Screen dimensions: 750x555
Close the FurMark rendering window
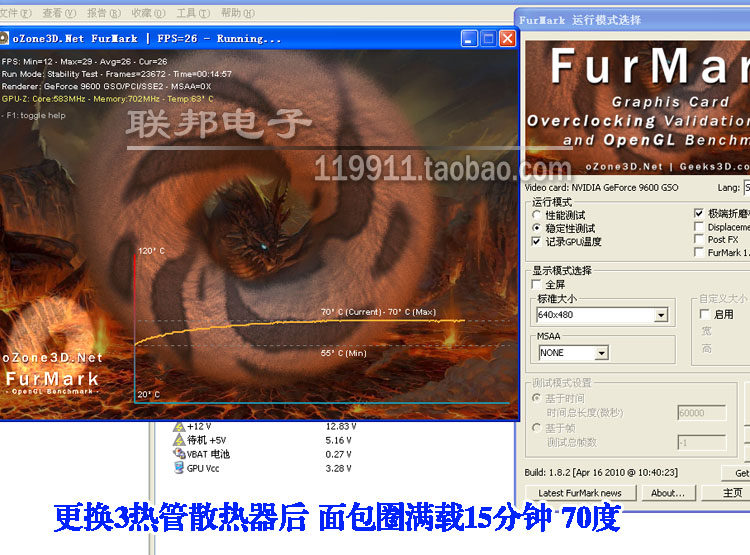coord(507,39)
